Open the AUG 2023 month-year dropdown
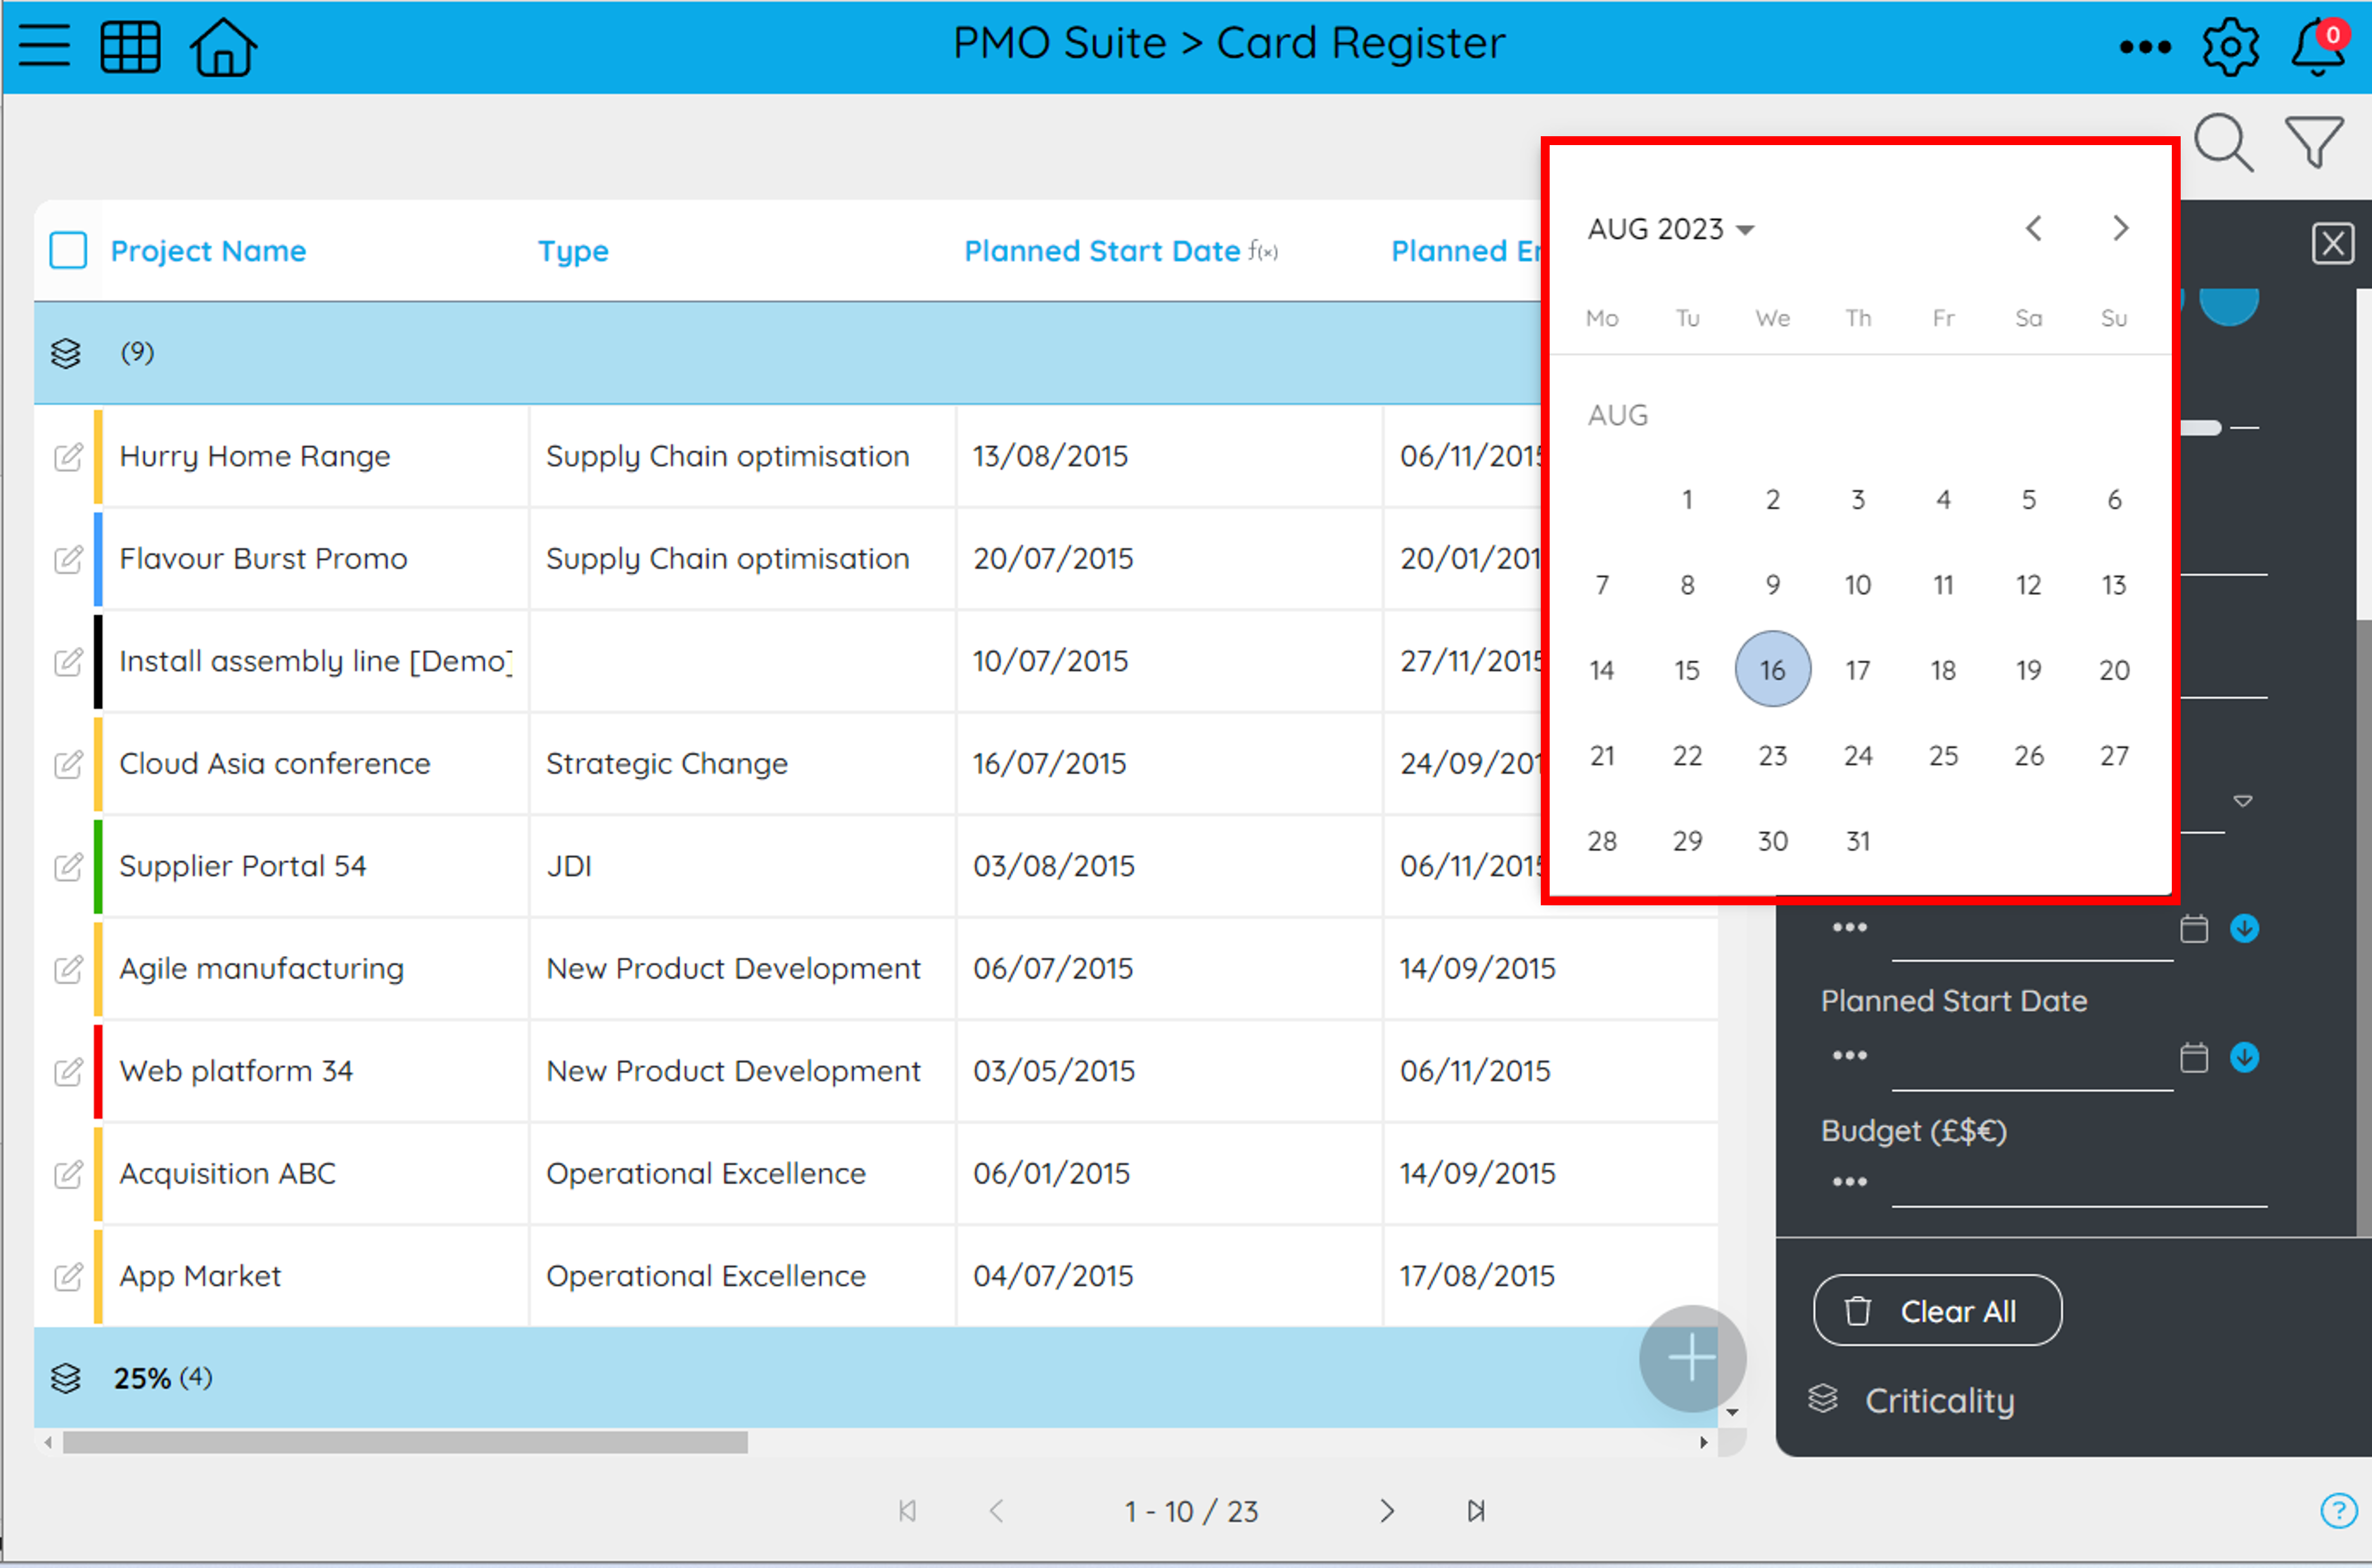 1671,229
